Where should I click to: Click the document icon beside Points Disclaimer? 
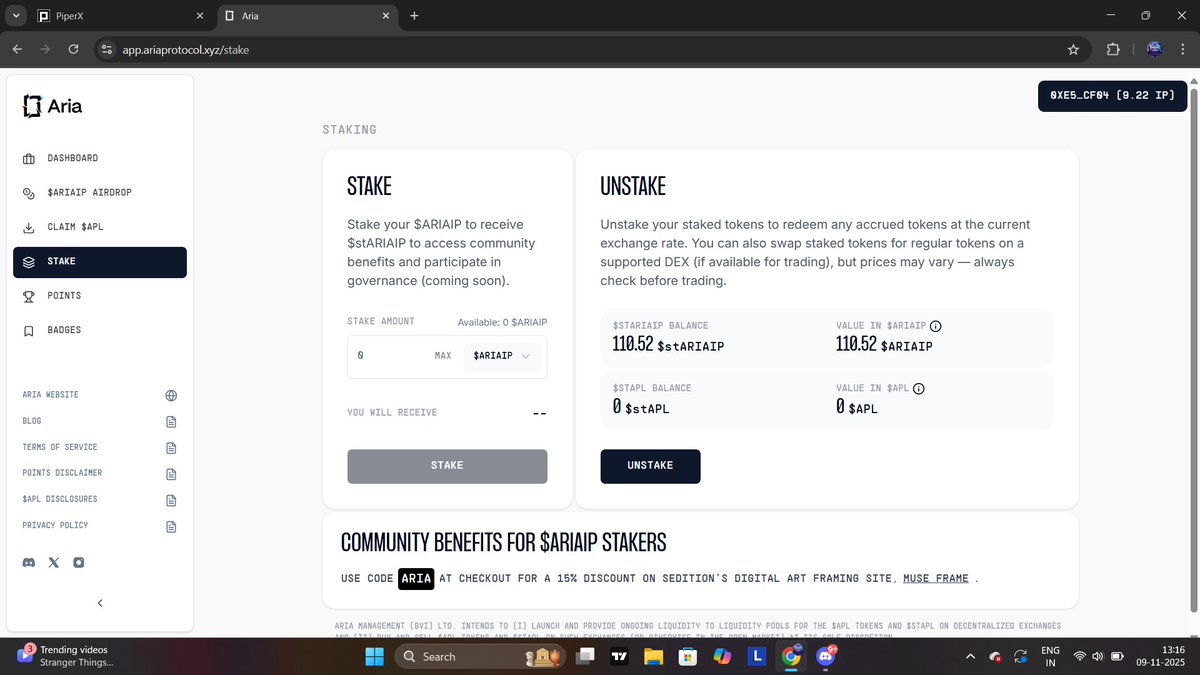171,473
